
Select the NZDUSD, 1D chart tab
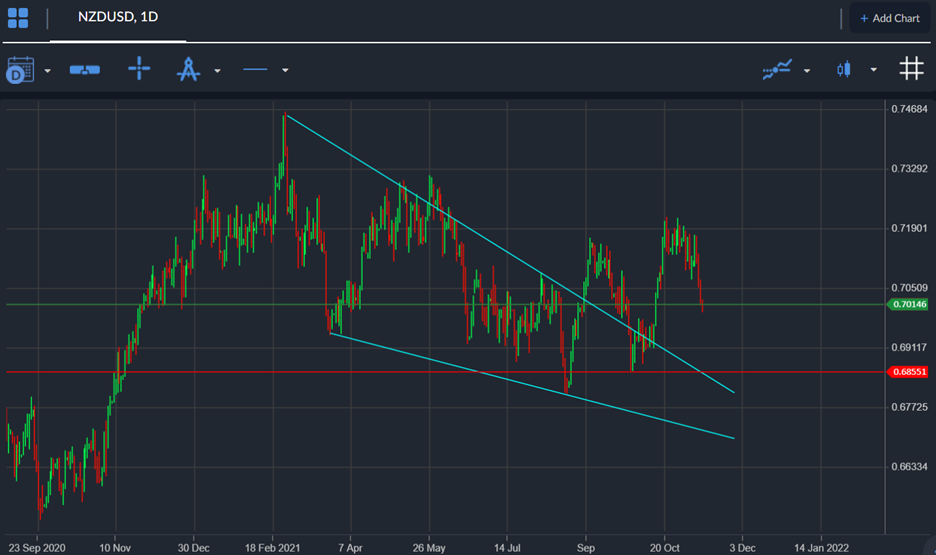pos(117,18)
